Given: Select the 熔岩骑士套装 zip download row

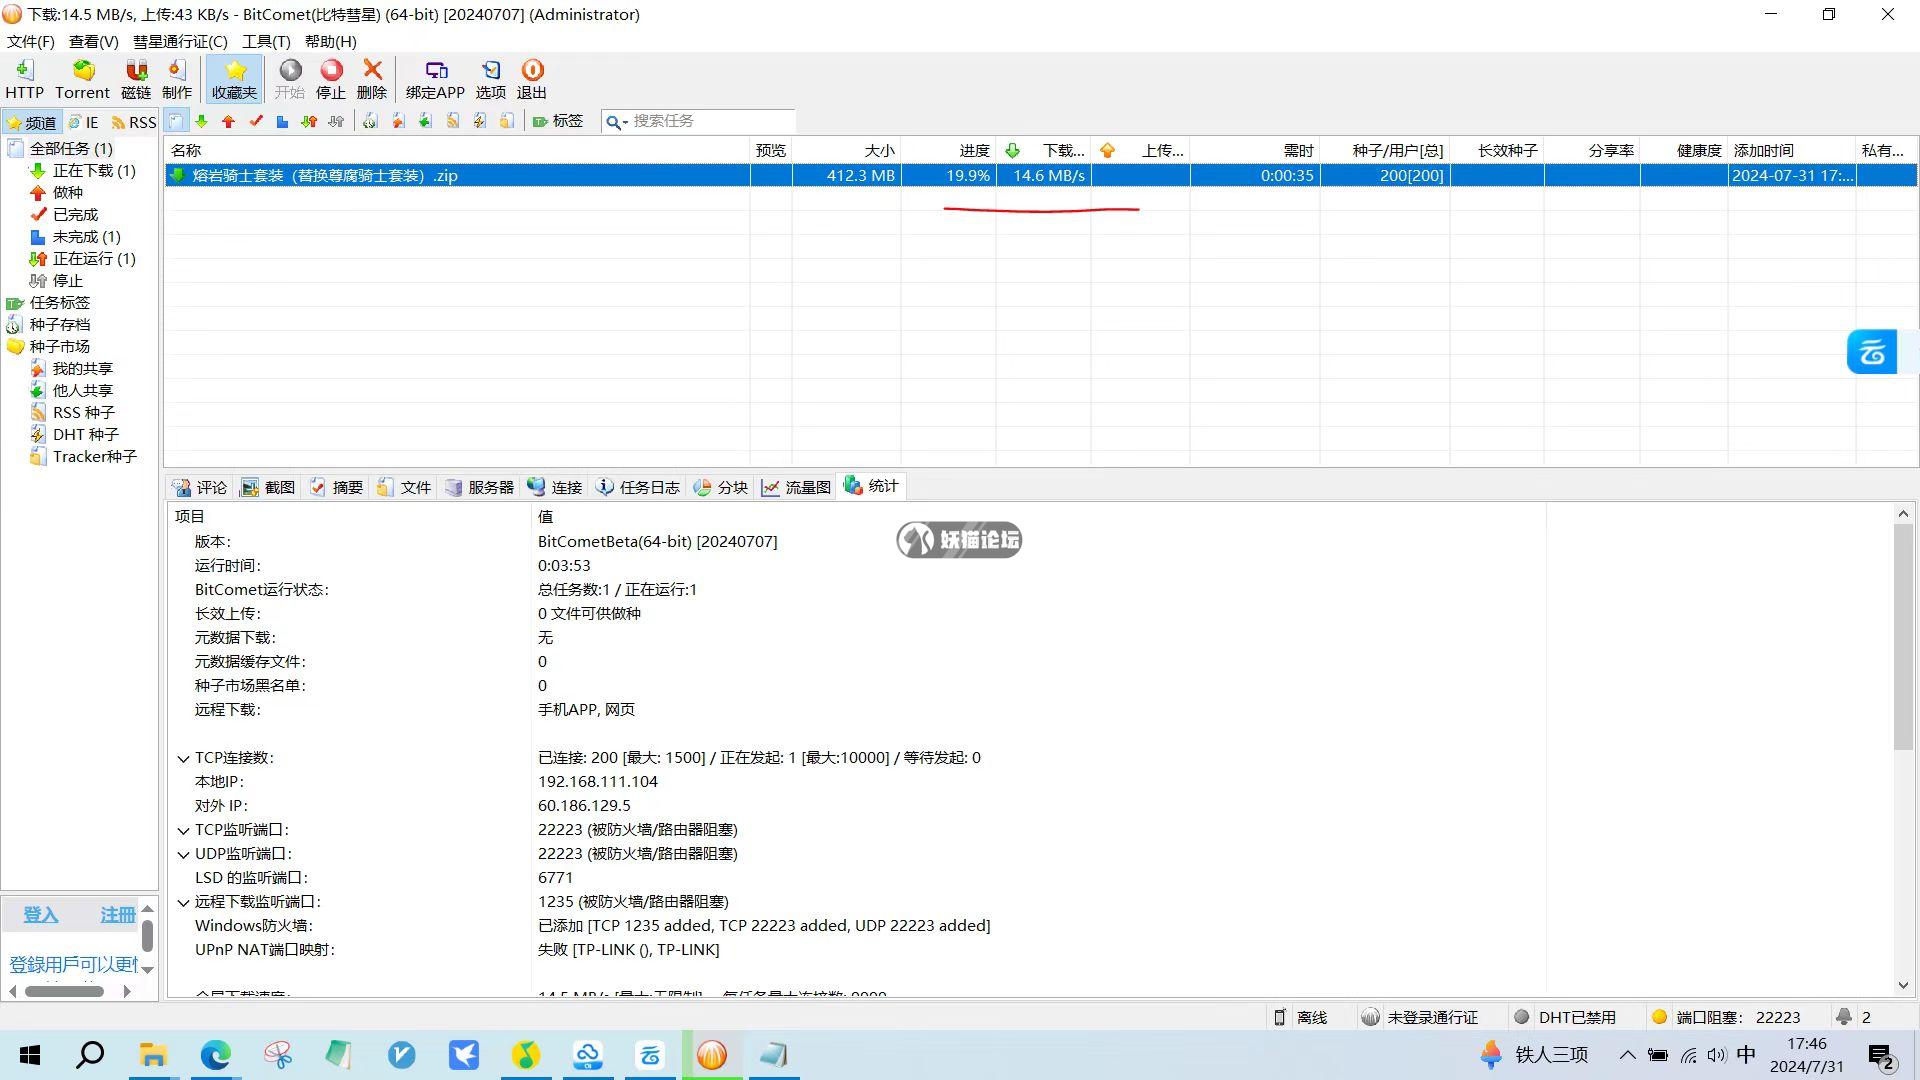Looking at the screenshot, I should 1040,175.
